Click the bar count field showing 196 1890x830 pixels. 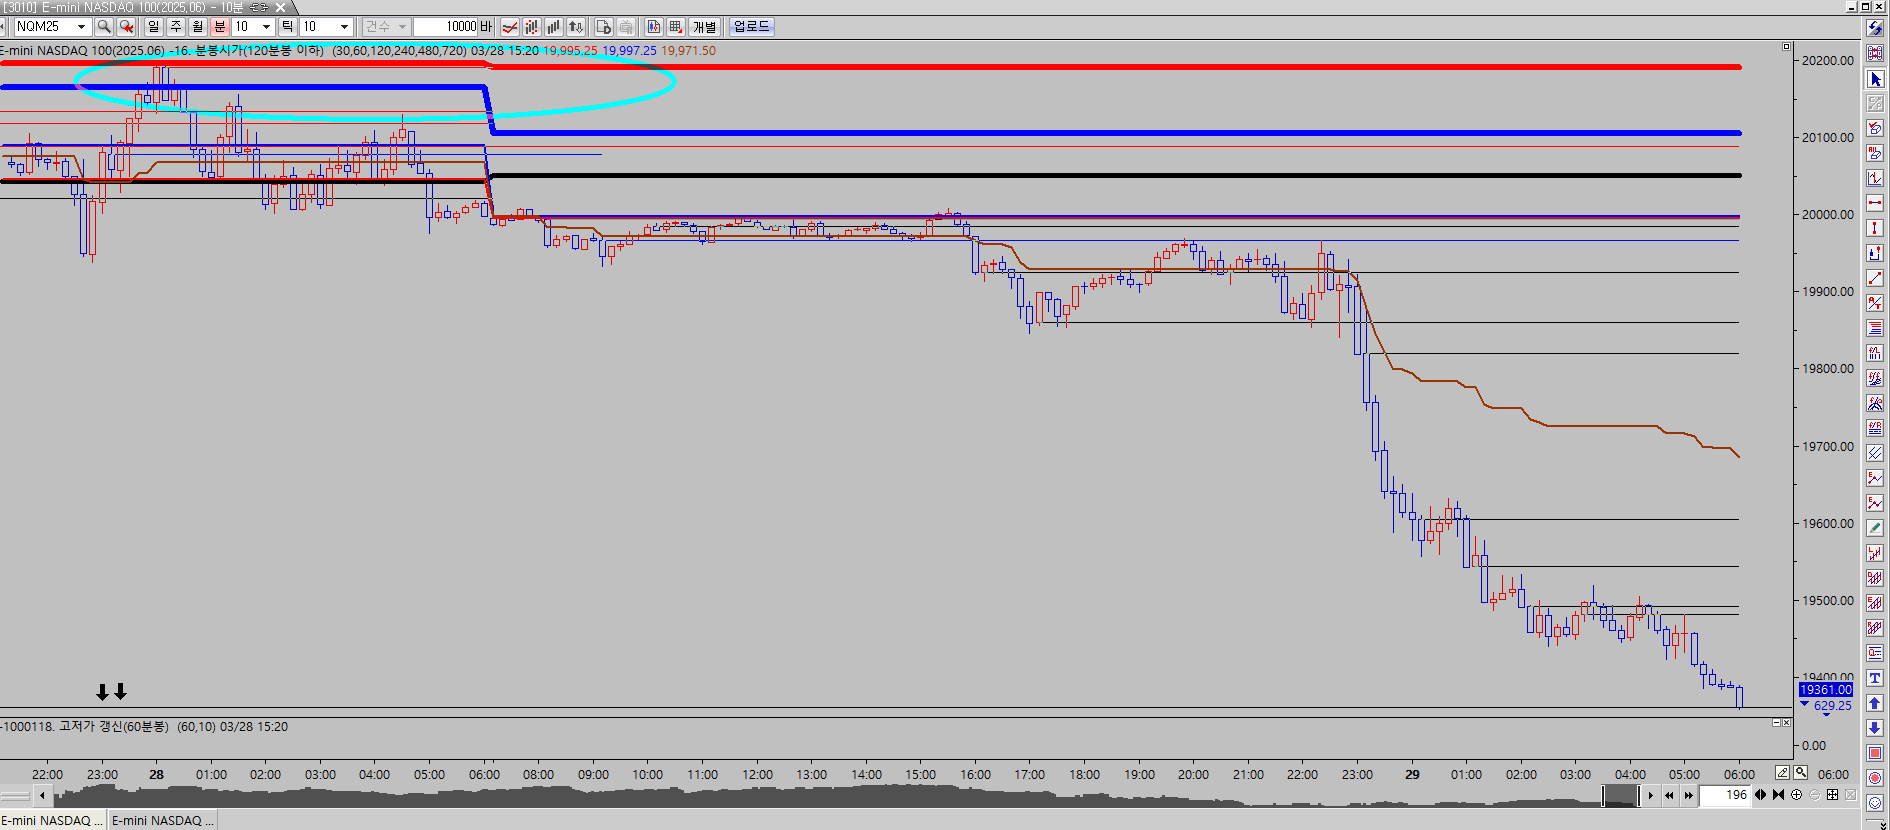[x=1725, y=795]
